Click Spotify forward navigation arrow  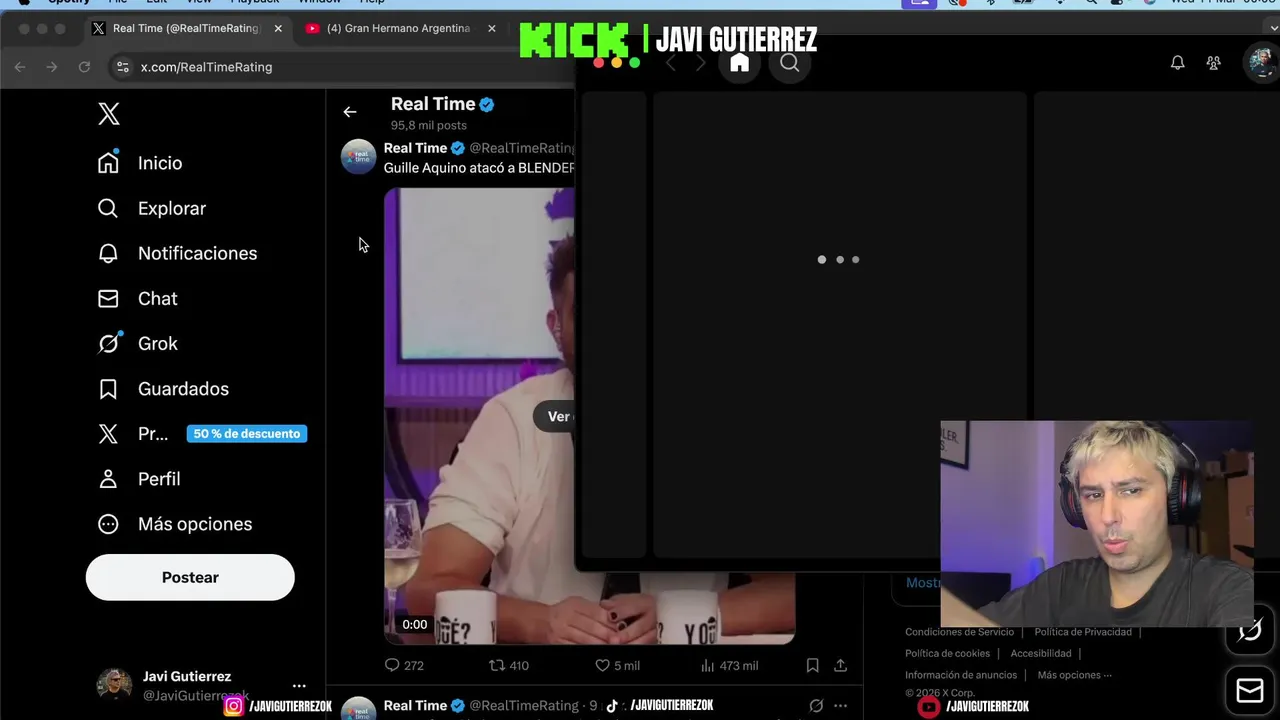(700, 63)
